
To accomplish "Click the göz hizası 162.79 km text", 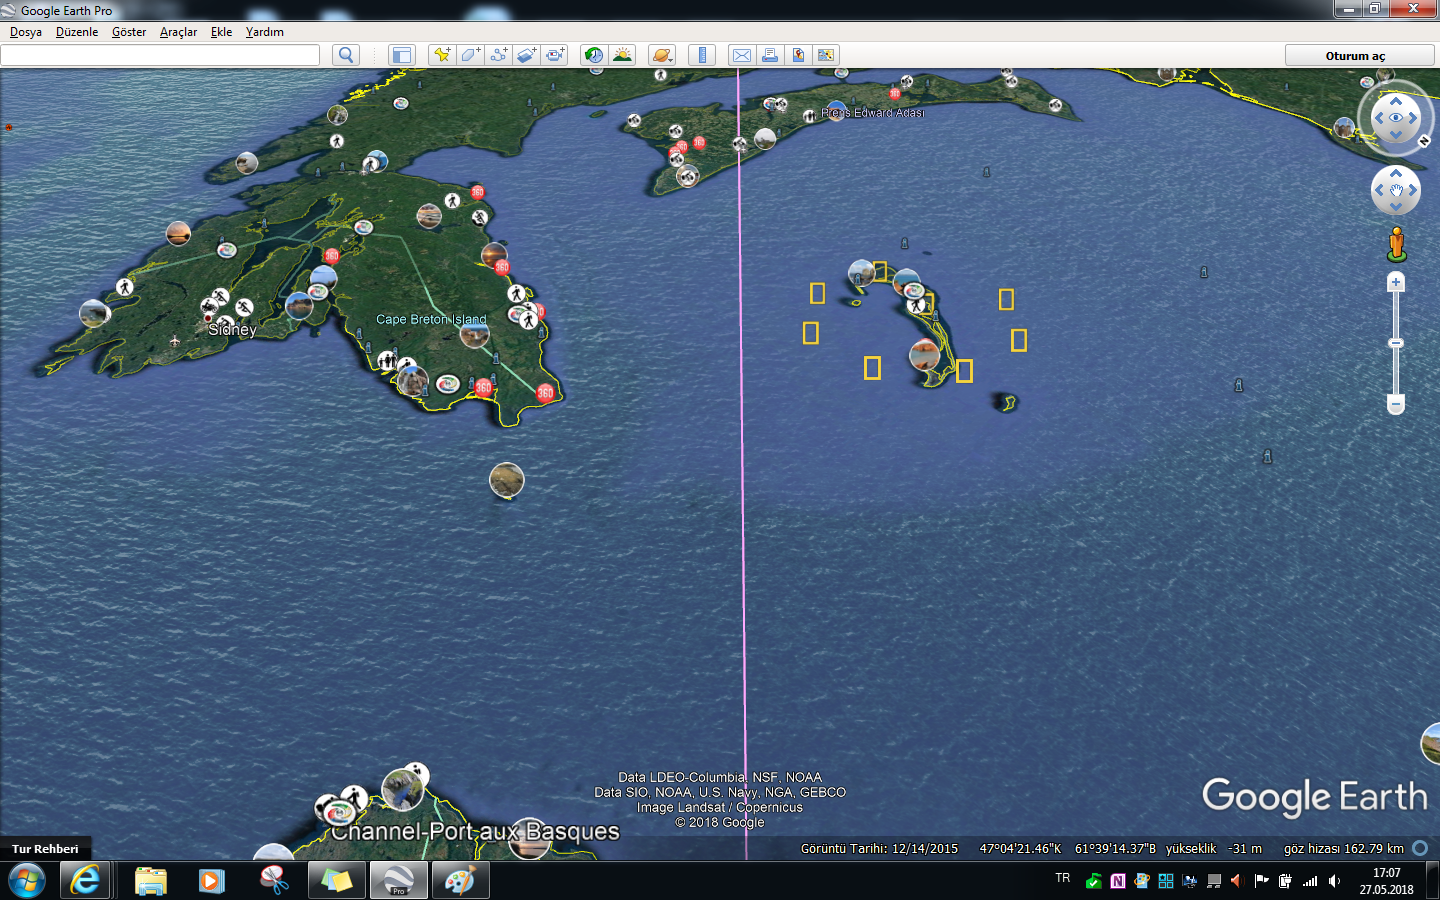I will [x=1343, y=849].
